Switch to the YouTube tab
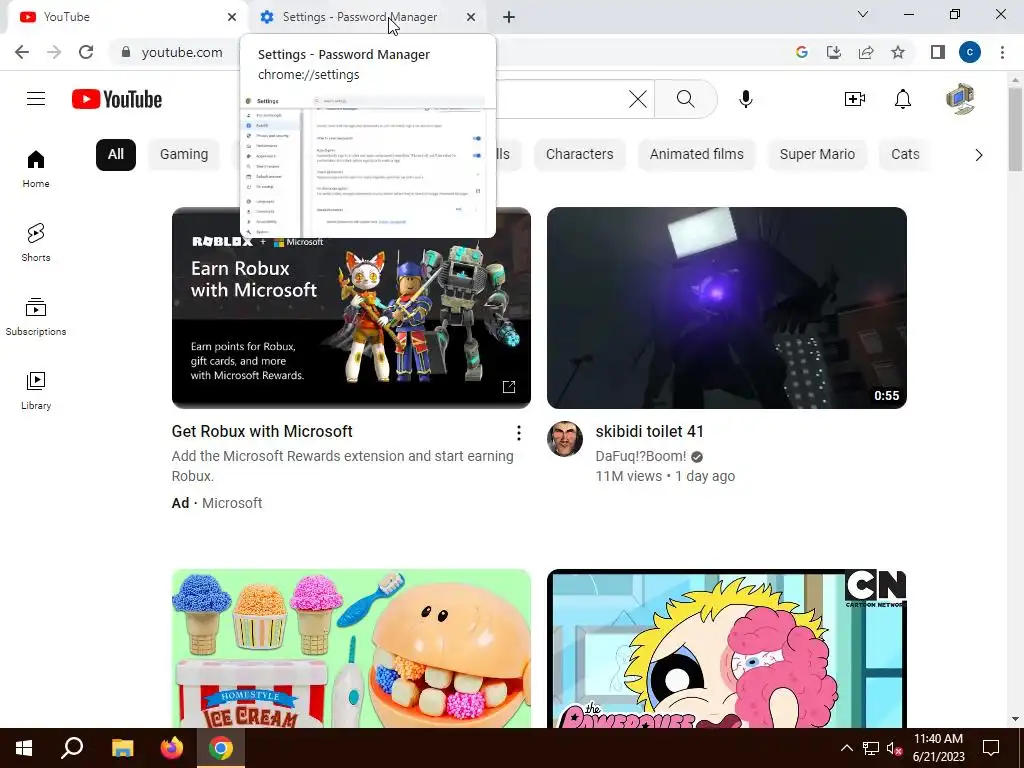The height and width of the screenshot is (768, 1024). coord(124,17)
